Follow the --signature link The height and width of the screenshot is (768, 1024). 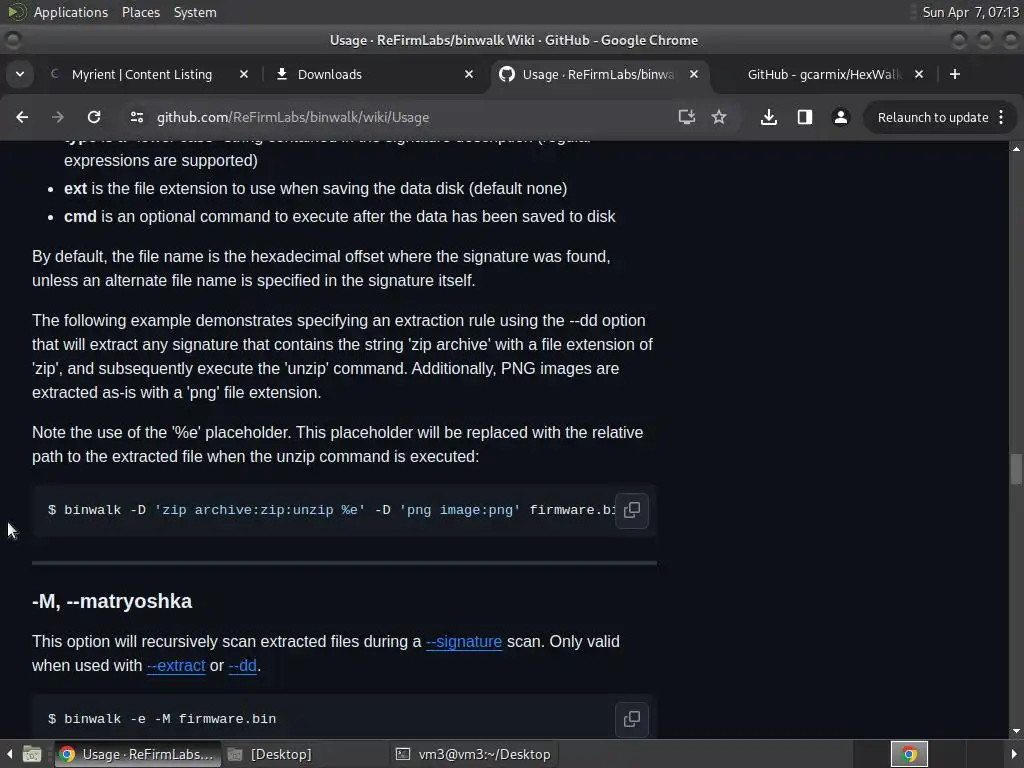pyautogui.click(x=464, y=642)
